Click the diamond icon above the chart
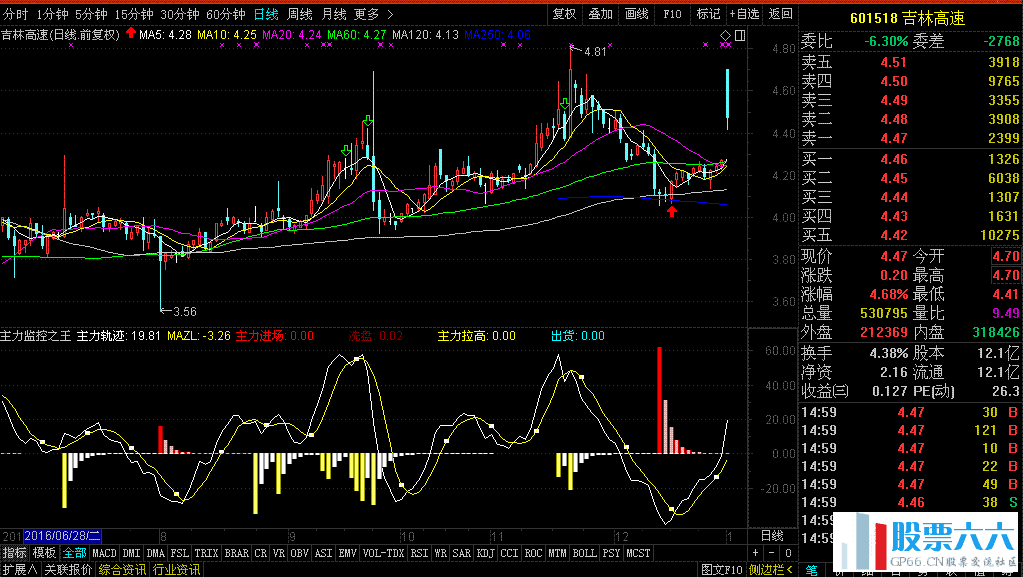Screen dimensions: 1023x577 pyautogui.click(x=725, y=35)
